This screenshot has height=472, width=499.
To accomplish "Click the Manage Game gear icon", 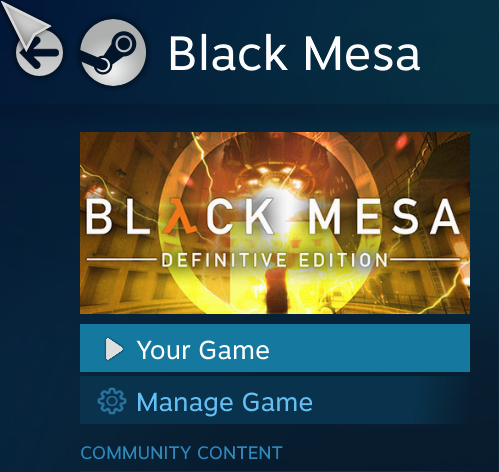I will pyautogui.click(x=112, y=401).
